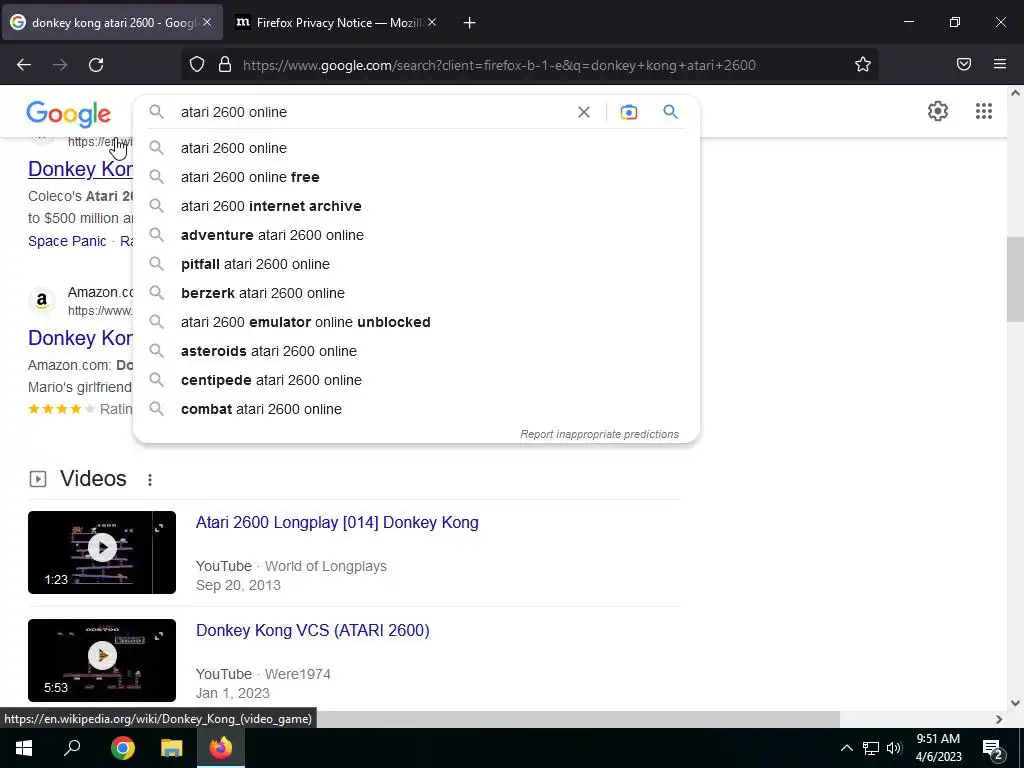The height and width of the screenshot is (768, 1024).
Task: Select suggestion 'centipede atari 2600 online'
Action: click(416, 380)
